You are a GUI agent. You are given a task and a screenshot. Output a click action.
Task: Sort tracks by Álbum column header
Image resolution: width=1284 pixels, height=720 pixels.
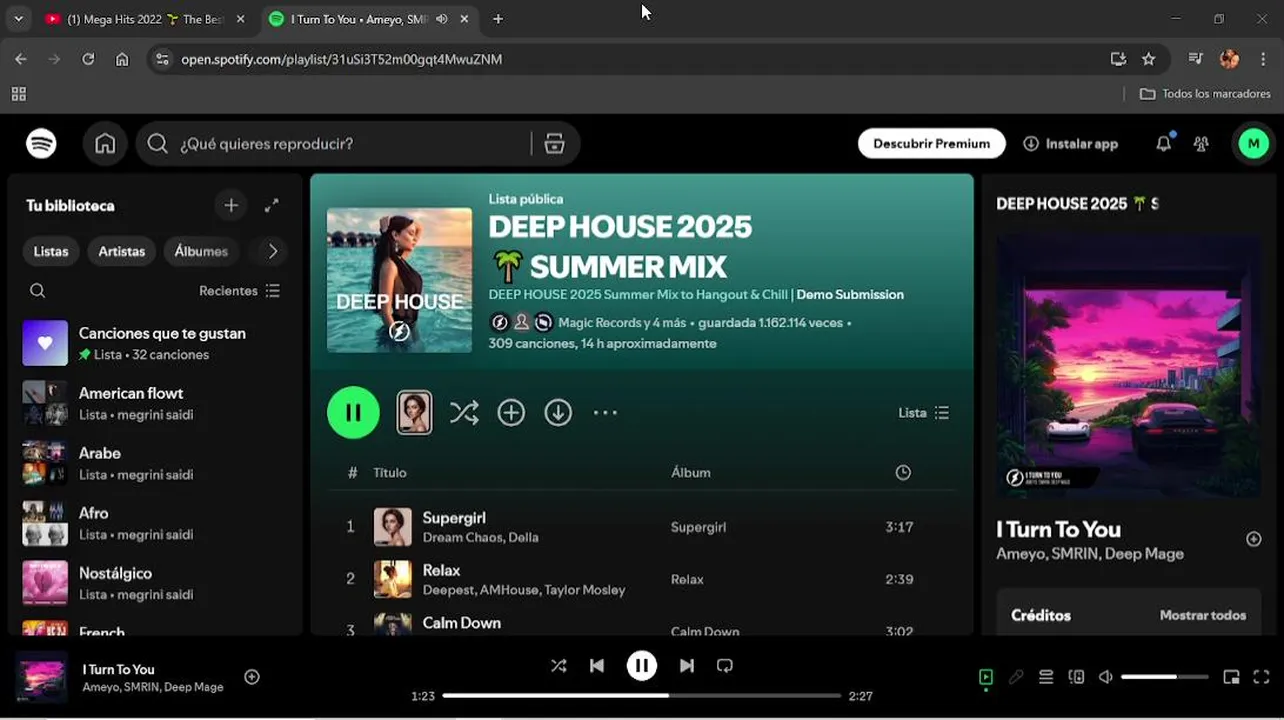[691, 472]
